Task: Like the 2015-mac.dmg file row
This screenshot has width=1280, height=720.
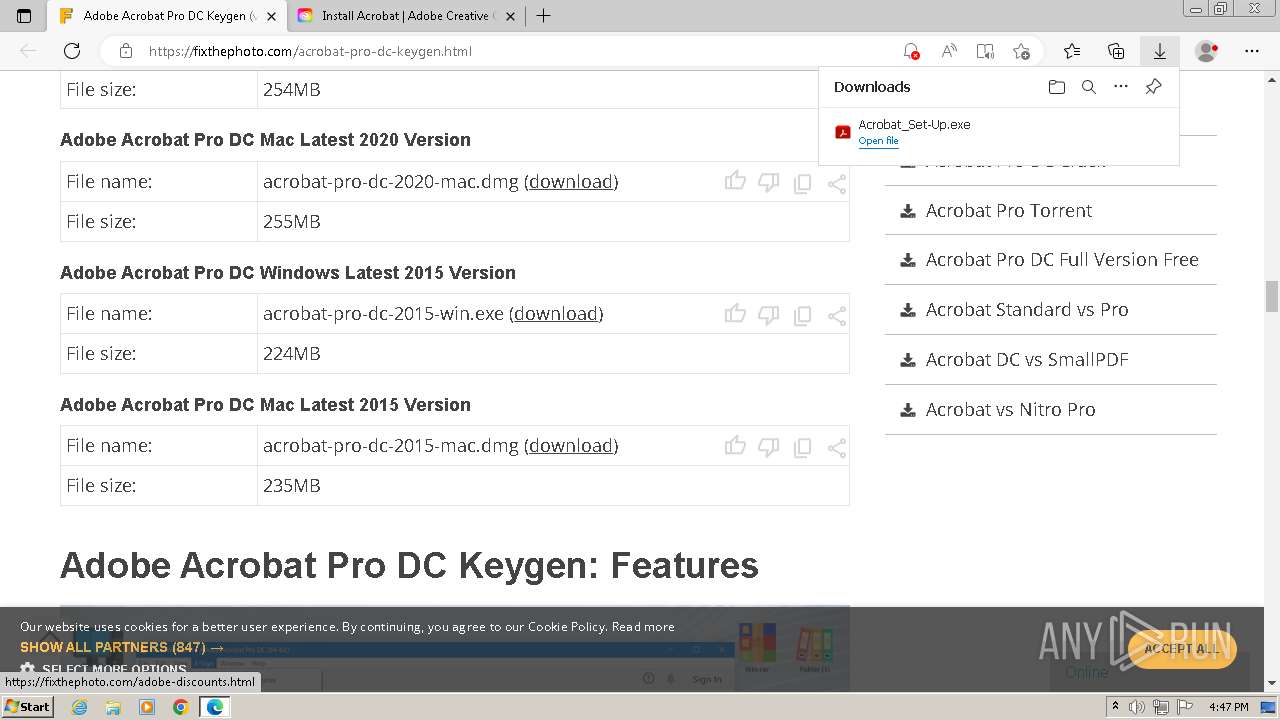Action: click(x=735, y=445)
